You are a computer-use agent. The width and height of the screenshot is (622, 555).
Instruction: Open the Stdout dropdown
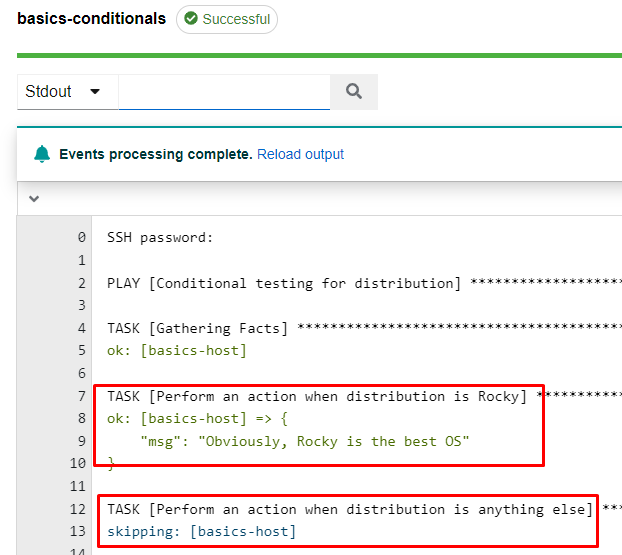[x=66, y=91]
